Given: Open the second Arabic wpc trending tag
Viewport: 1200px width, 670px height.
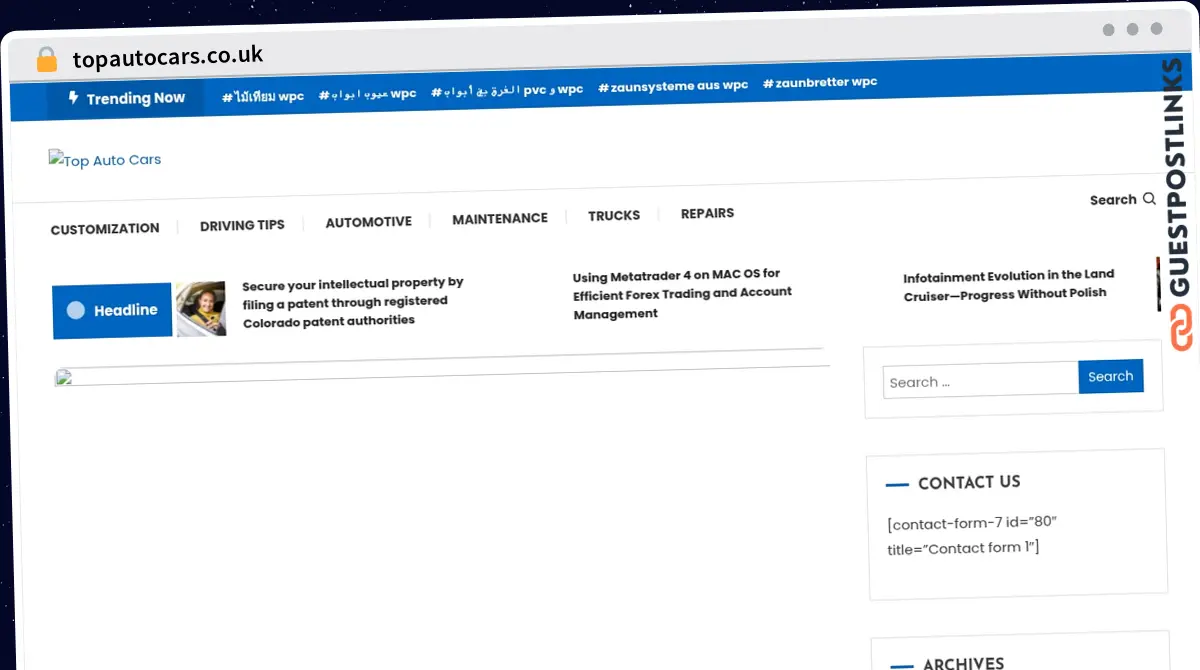Looking at the screenshot, I should 367,94.
